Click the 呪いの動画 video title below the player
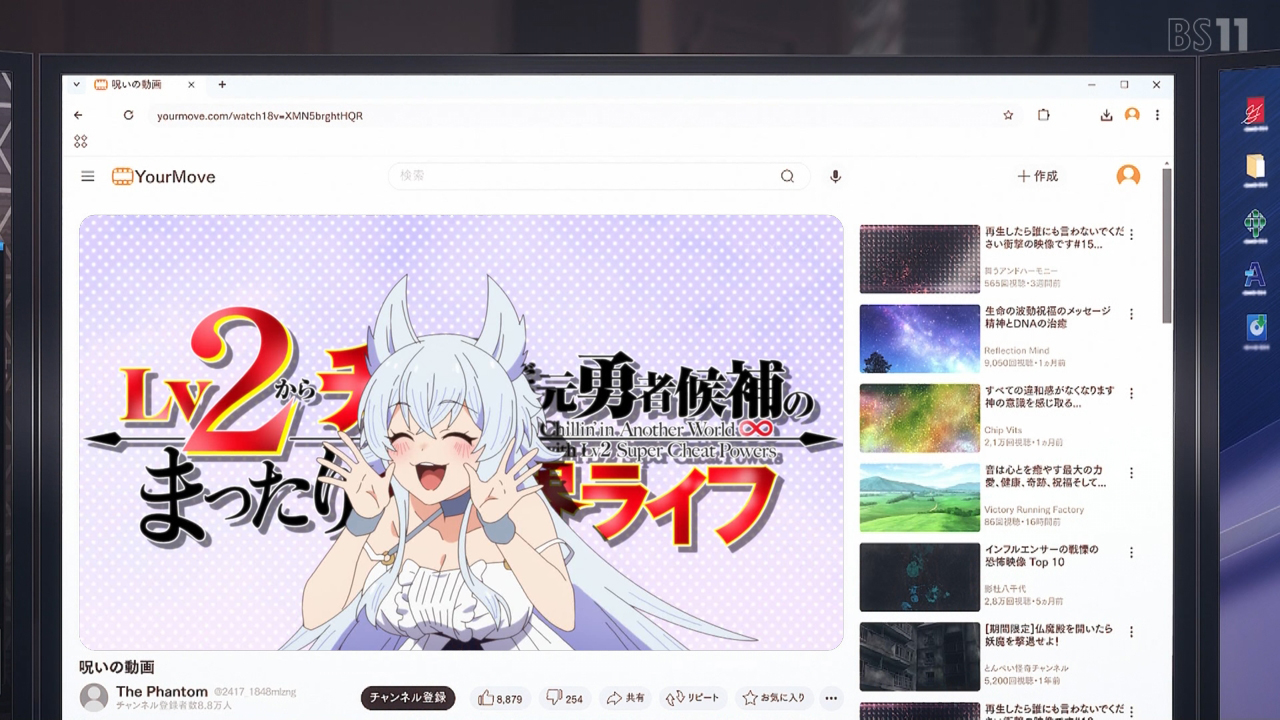Image resolution: width=1280 pixels, height=720 pixels. pyautogui.click(x=117, y=667)
